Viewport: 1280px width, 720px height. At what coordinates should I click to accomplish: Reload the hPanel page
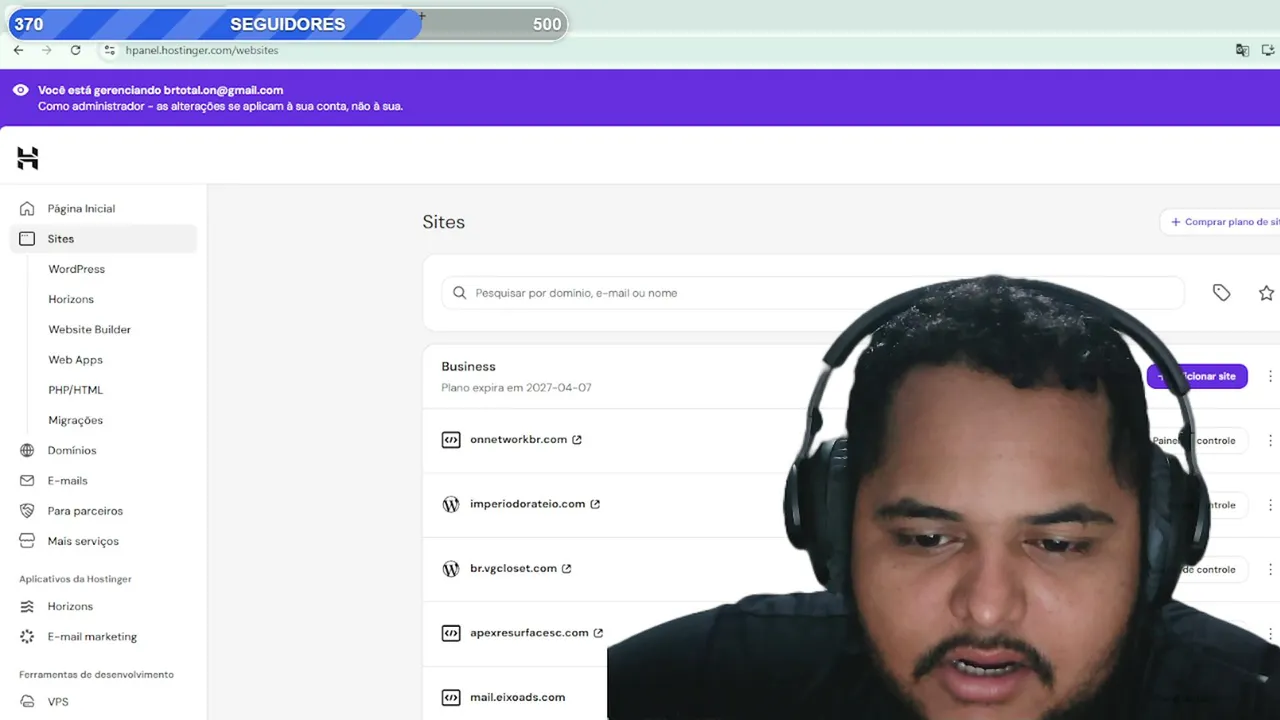(x=75, y=50)
